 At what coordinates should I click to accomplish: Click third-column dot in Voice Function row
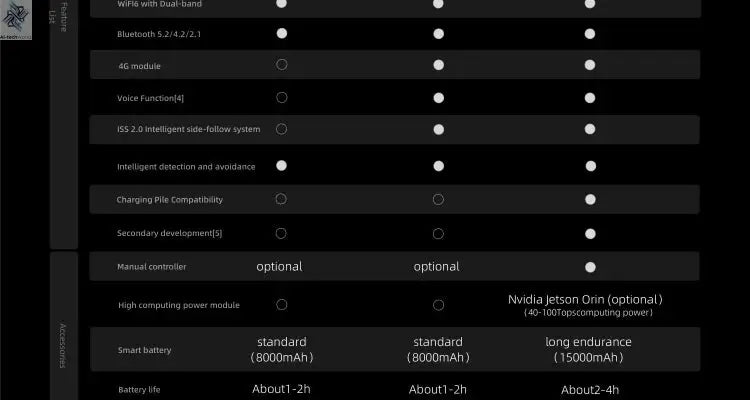[x=590, y=98]
